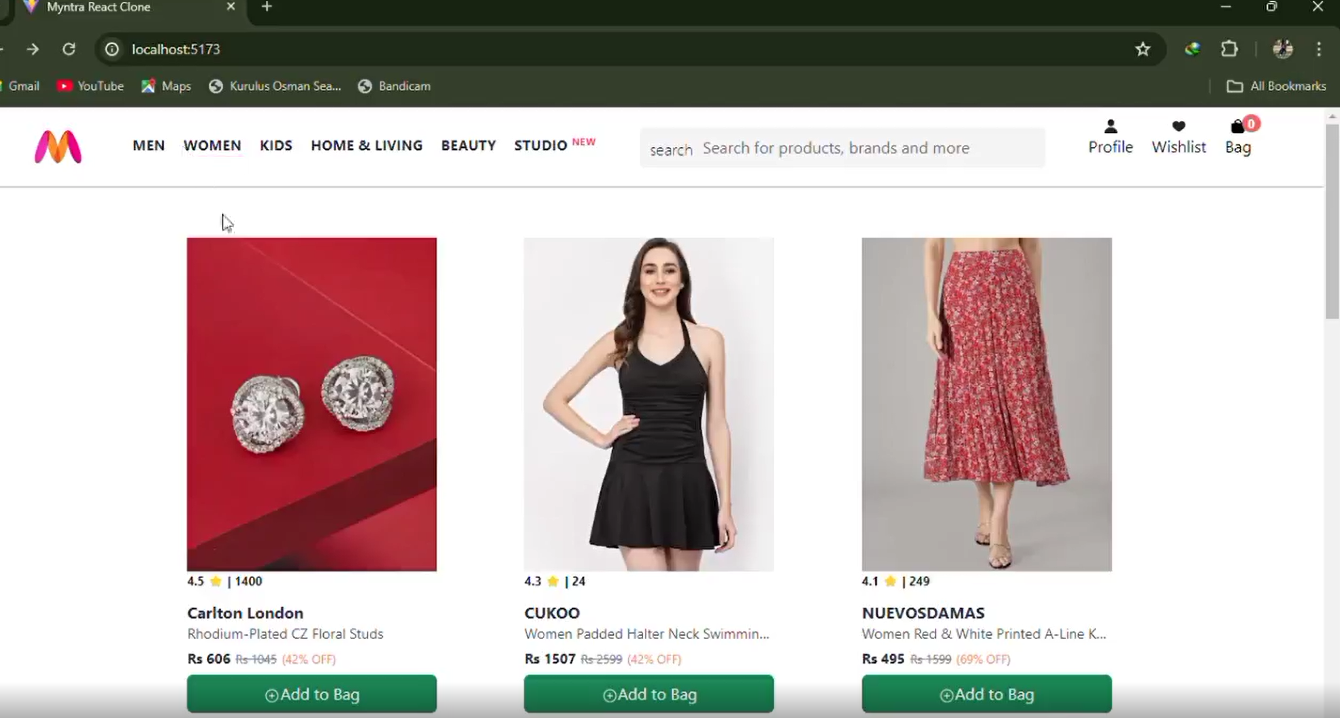Click the Myntra logo

coord(57,146)
